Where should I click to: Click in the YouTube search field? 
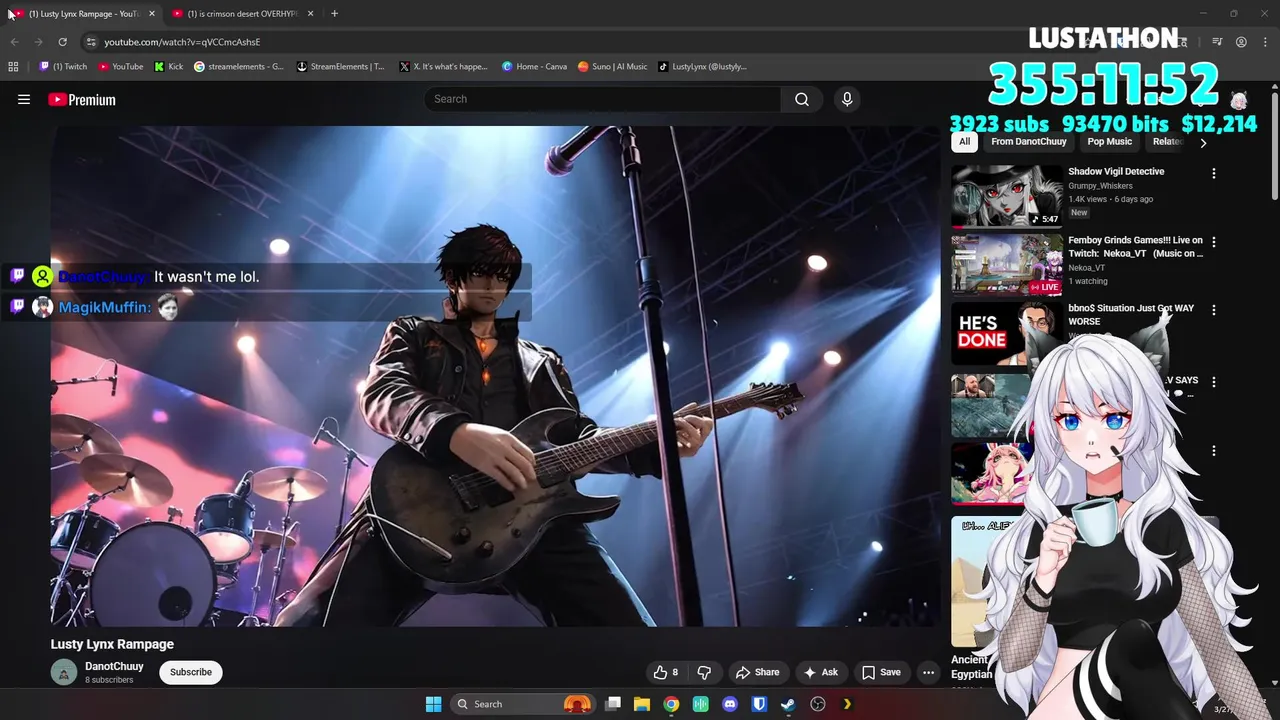pyautogui.click(x=603, y=99)
